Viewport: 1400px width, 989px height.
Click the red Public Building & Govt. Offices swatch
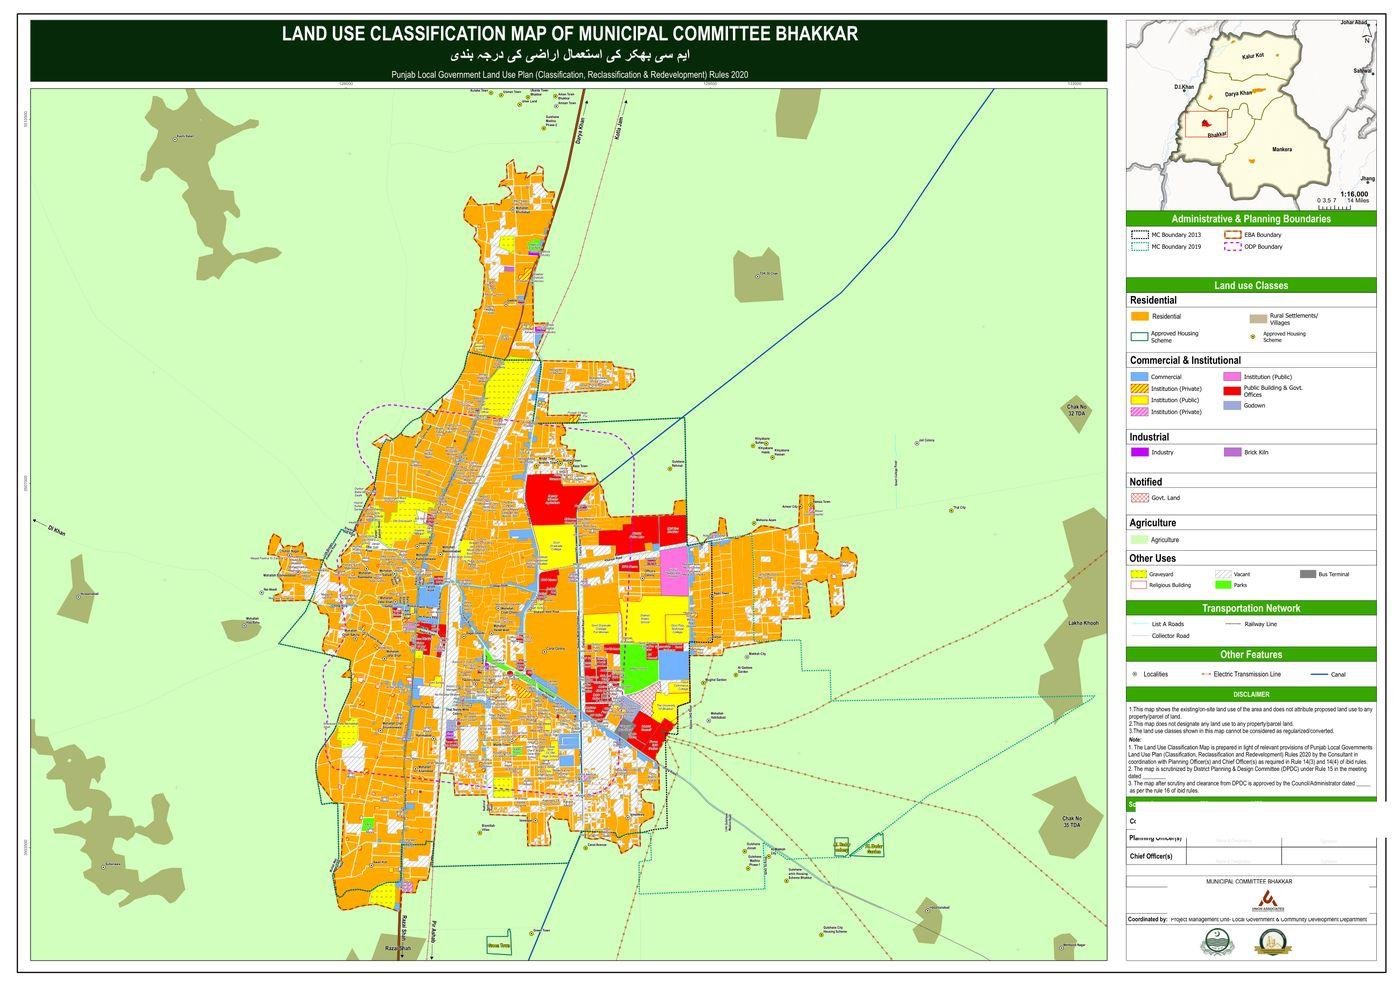coord(1232,390)
